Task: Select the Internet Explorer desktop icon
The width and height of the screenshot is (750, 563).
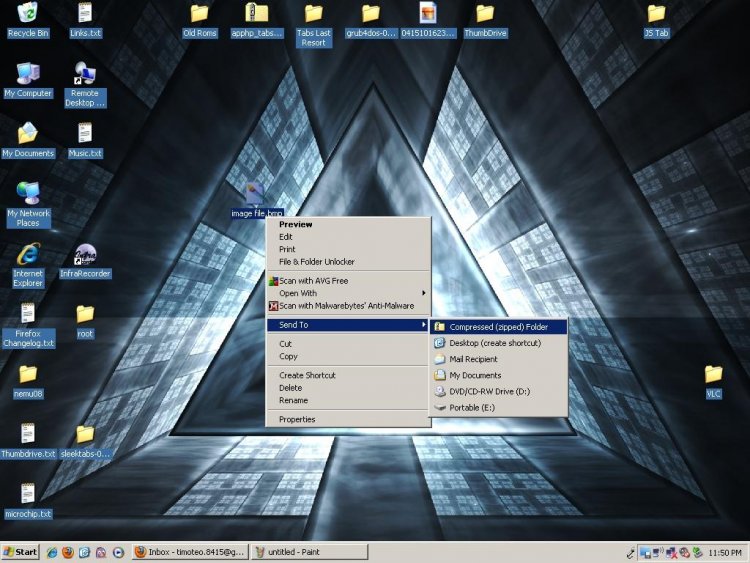Action: click(x=28, y=265)
